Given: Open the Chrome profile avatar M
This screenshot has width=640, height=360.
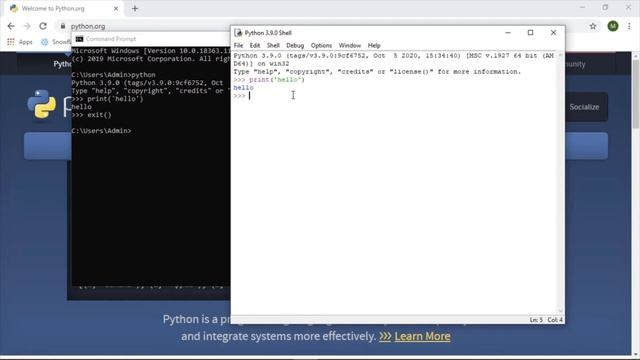Looking at the screenshot, I should coord(613,26).
